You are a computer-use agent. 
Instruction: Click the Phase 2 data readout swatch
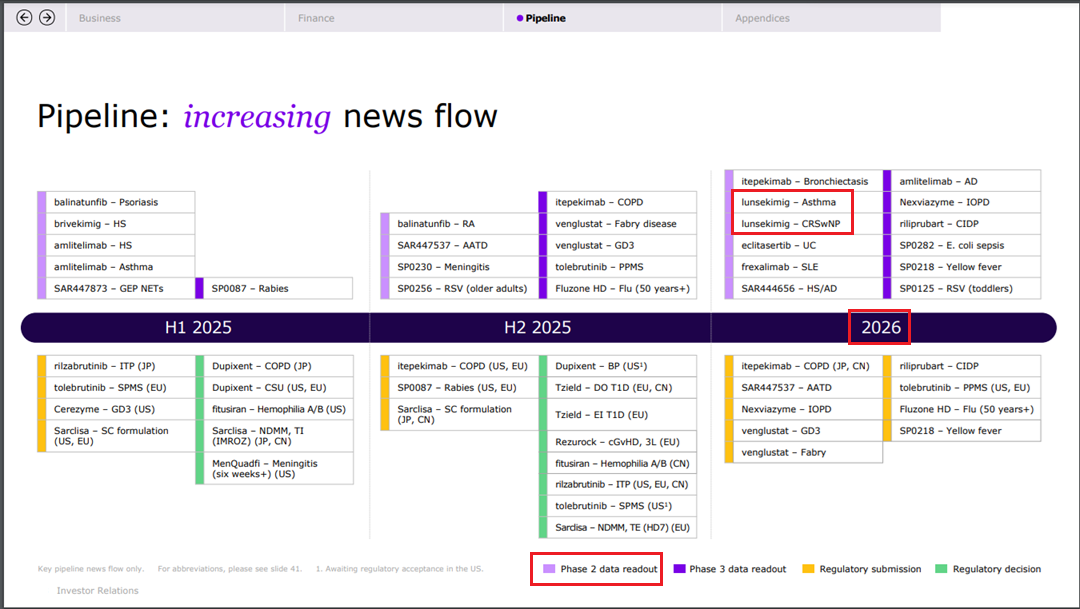(x=549, y=569)
